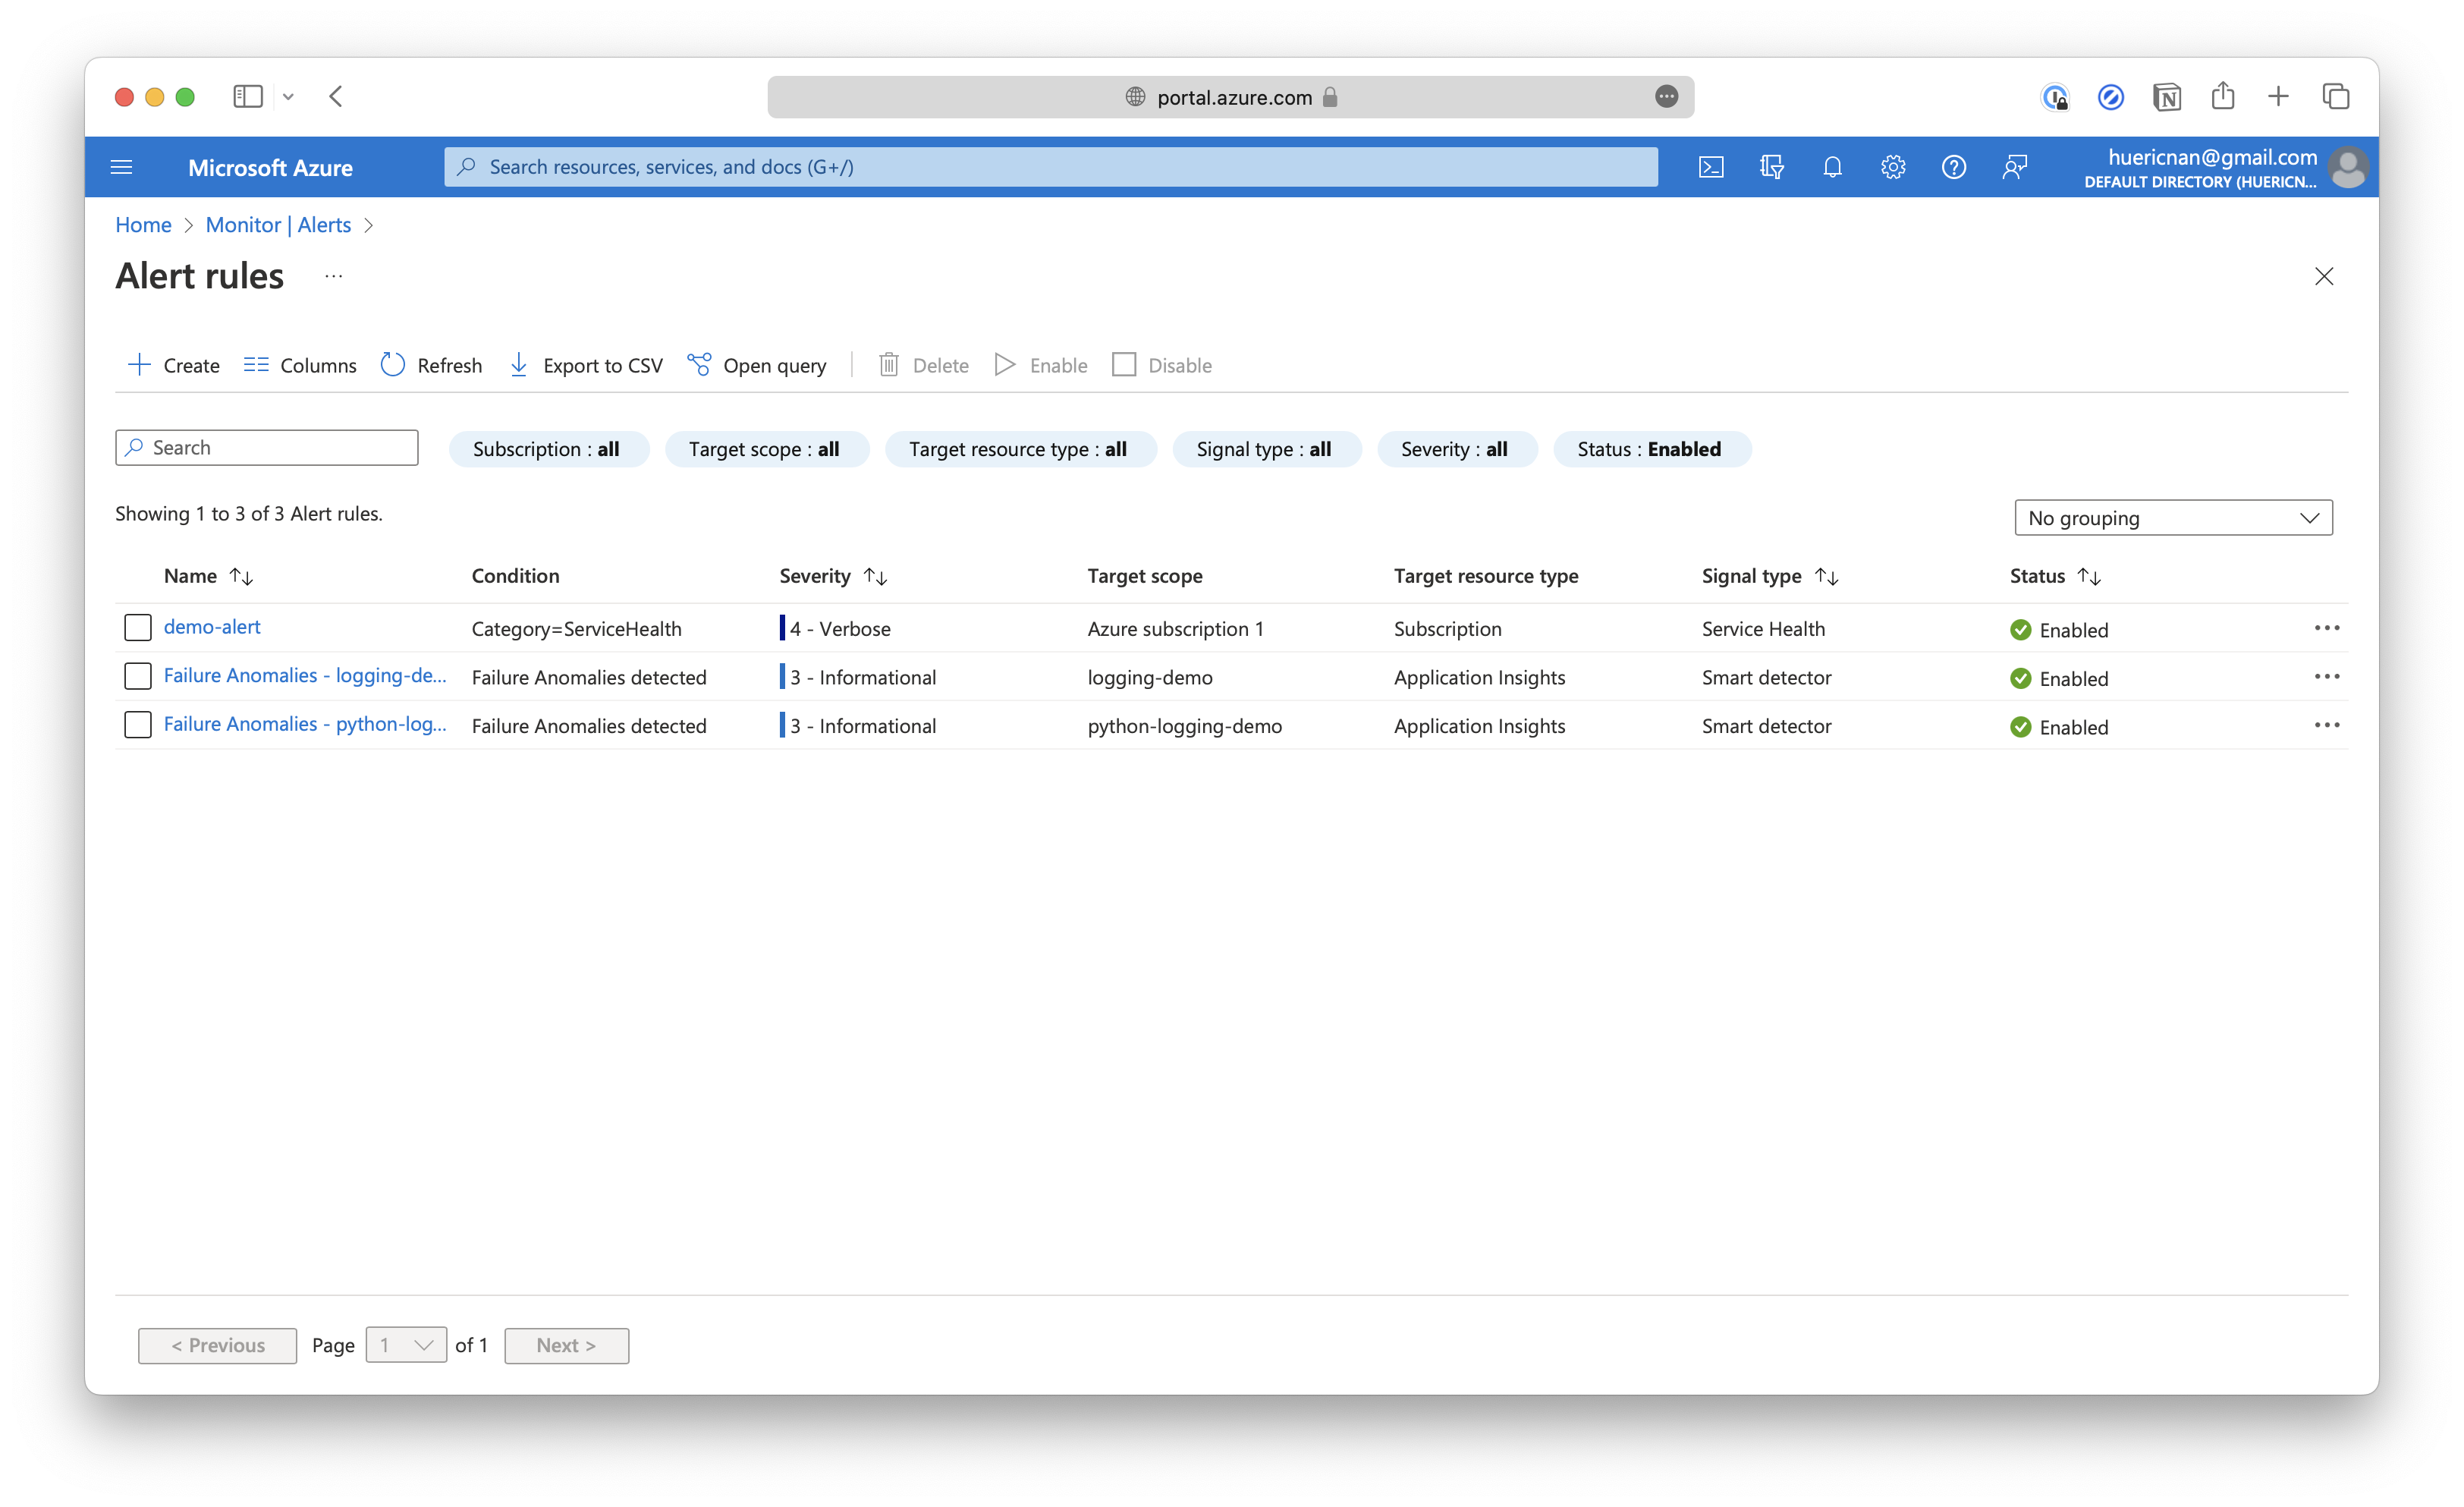The height and width of the screenshot is (1507, 2464).
Task: Click the Next page button
Action: click(x=566, y=1345)
